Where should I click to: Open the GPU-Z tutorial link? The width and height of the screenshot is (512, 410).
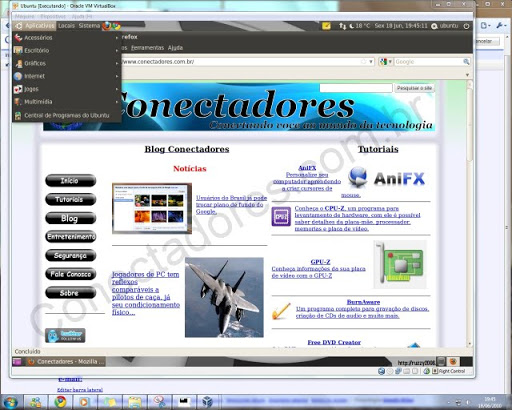point(320,262)
